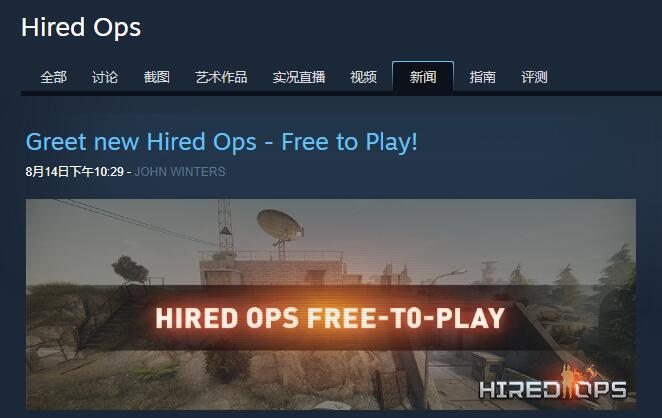This screenshot has width=662, height=418.
Task: Open the 实况直播 broadcasts tab
Action: (299, 77)
